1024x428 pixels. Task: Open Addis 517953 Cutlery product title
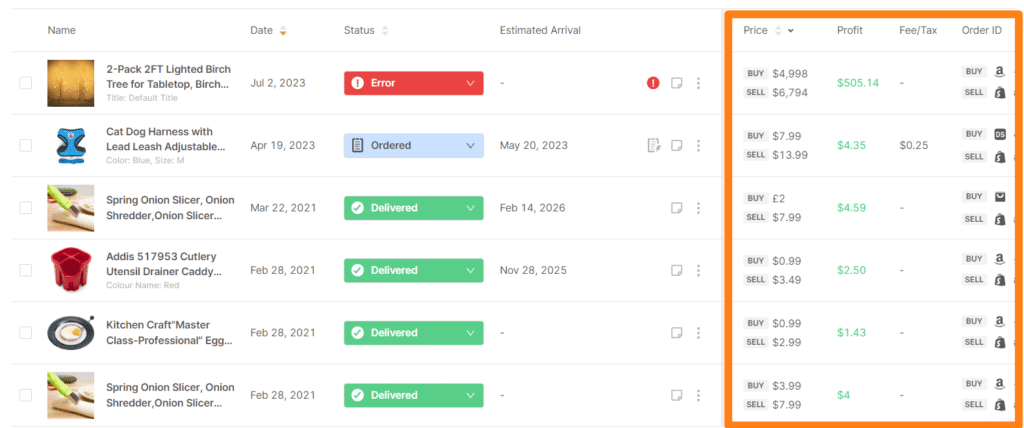166,264
